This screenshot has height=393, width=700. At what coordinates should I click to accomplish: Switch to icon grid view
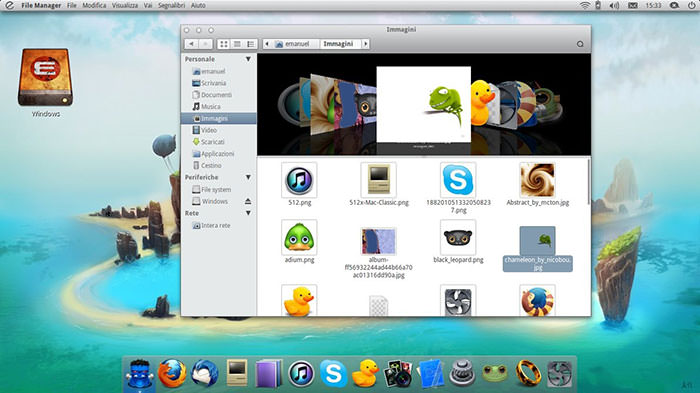tap(224, 44)
